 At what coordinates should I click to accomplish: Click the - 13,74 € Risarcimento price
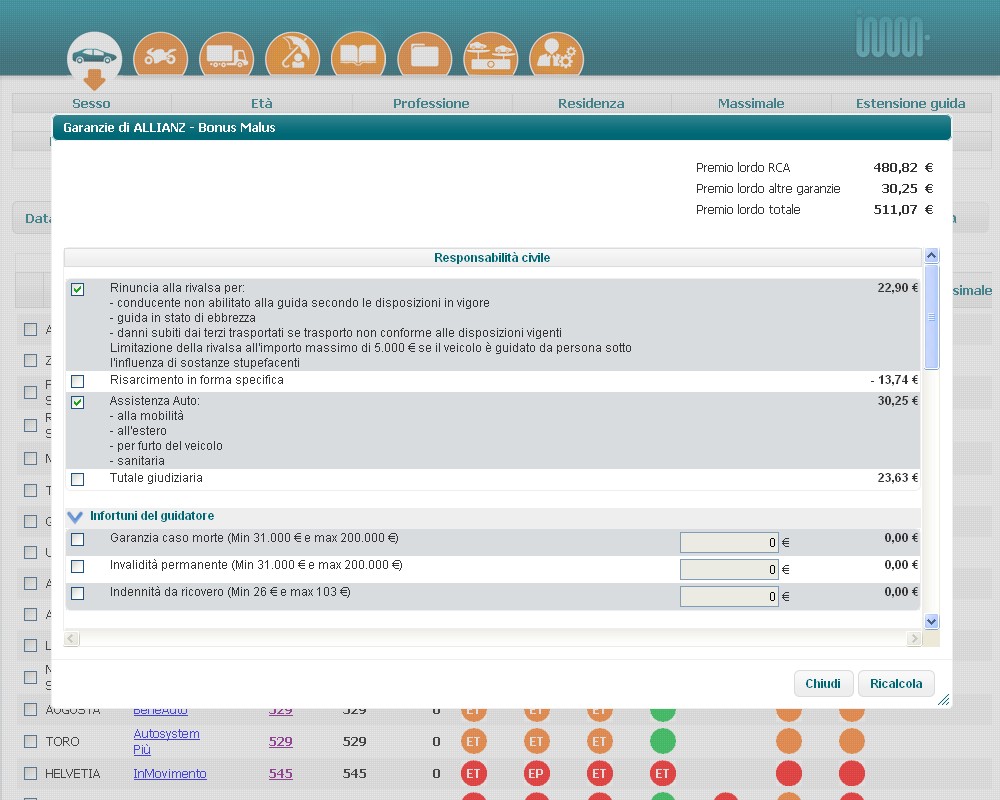point(894,380)
